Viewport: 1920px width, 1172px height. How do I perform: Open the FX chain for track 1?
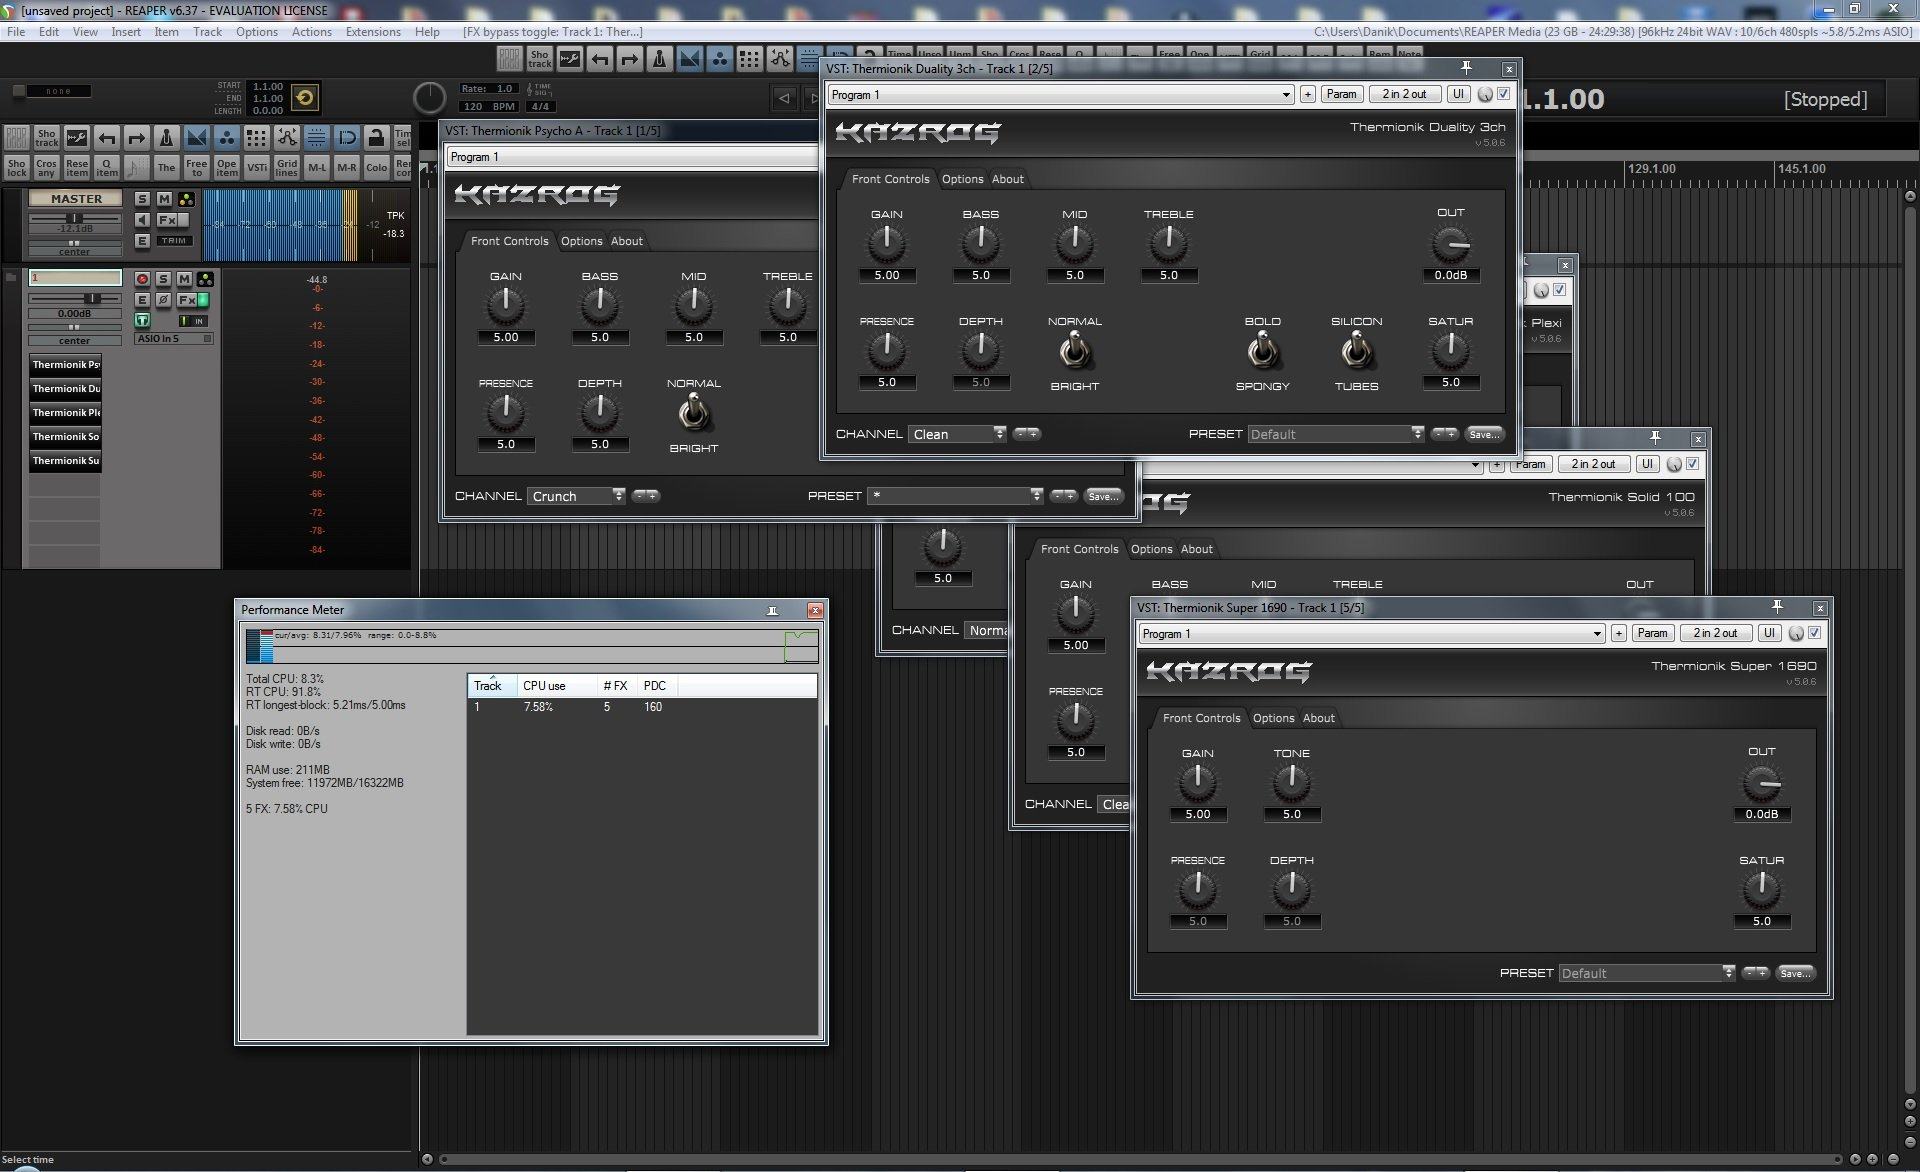(x=186, y=300)
